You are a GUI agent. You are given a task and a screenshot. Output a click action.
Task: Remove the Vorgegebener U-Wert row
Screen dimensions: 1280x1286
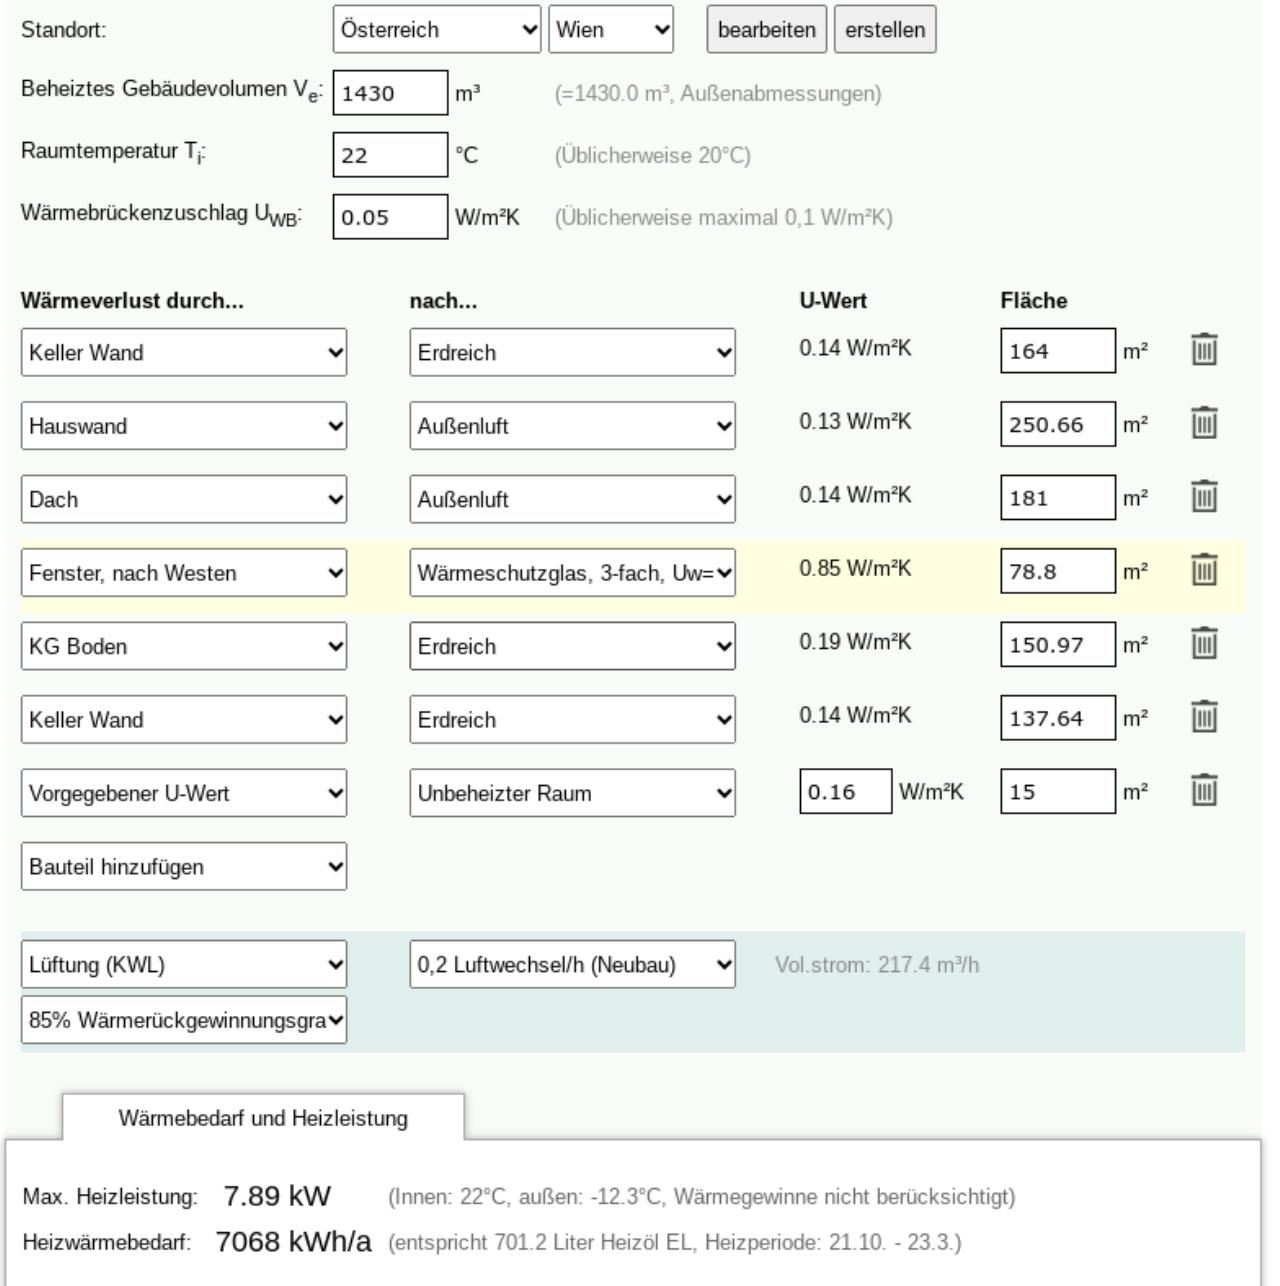[1204, 791]
